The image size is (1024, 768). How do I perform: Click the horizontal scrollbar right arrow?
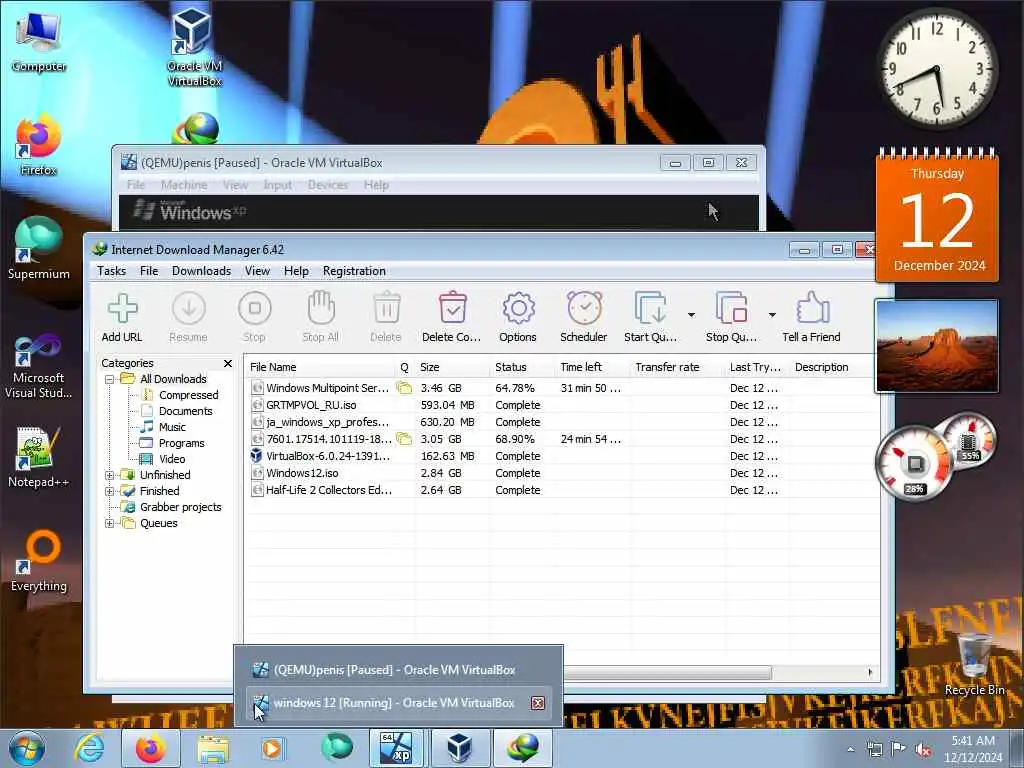pyautogui.click(x=870, y=672)
